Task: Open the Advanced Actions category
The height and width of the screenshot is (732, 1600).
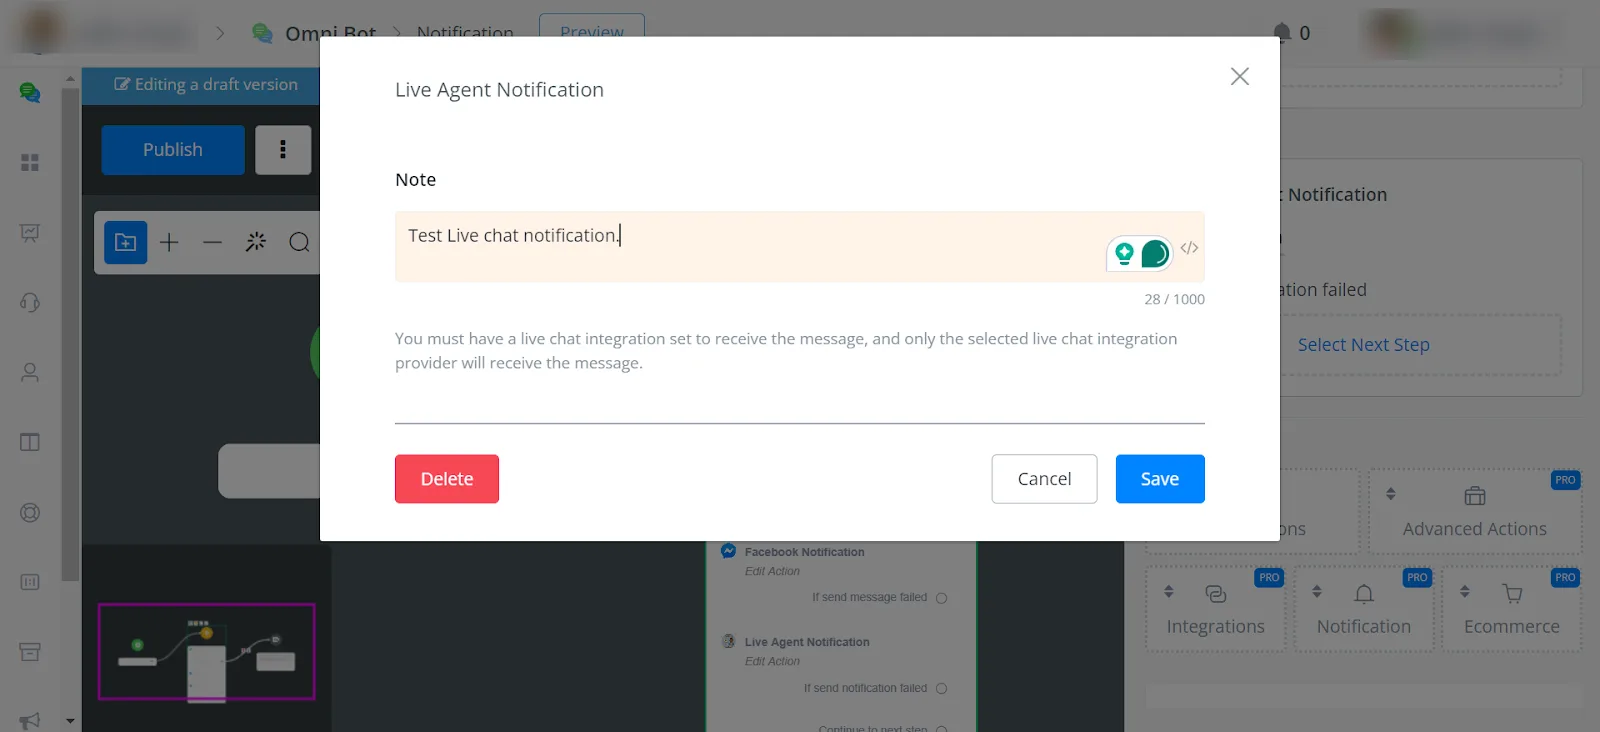Action: [1474, 511]
